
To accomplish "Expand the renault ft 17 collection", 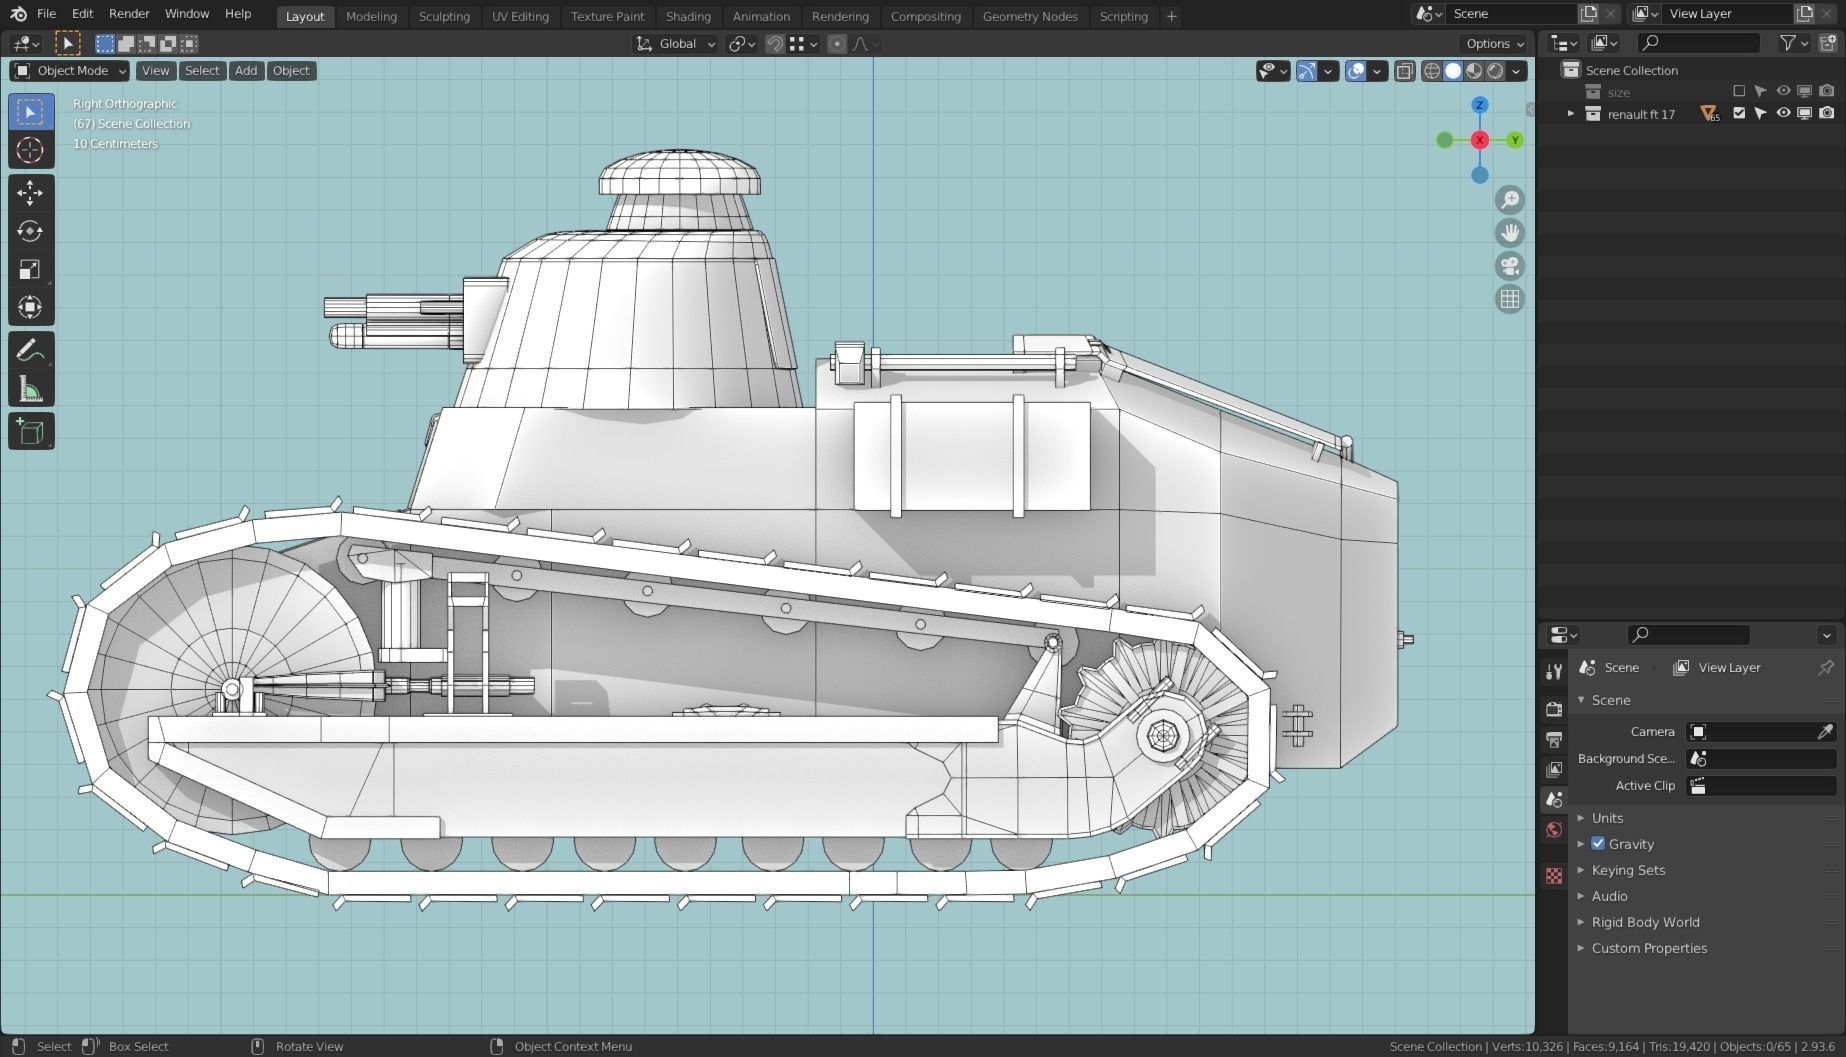I will [1571, 114].
